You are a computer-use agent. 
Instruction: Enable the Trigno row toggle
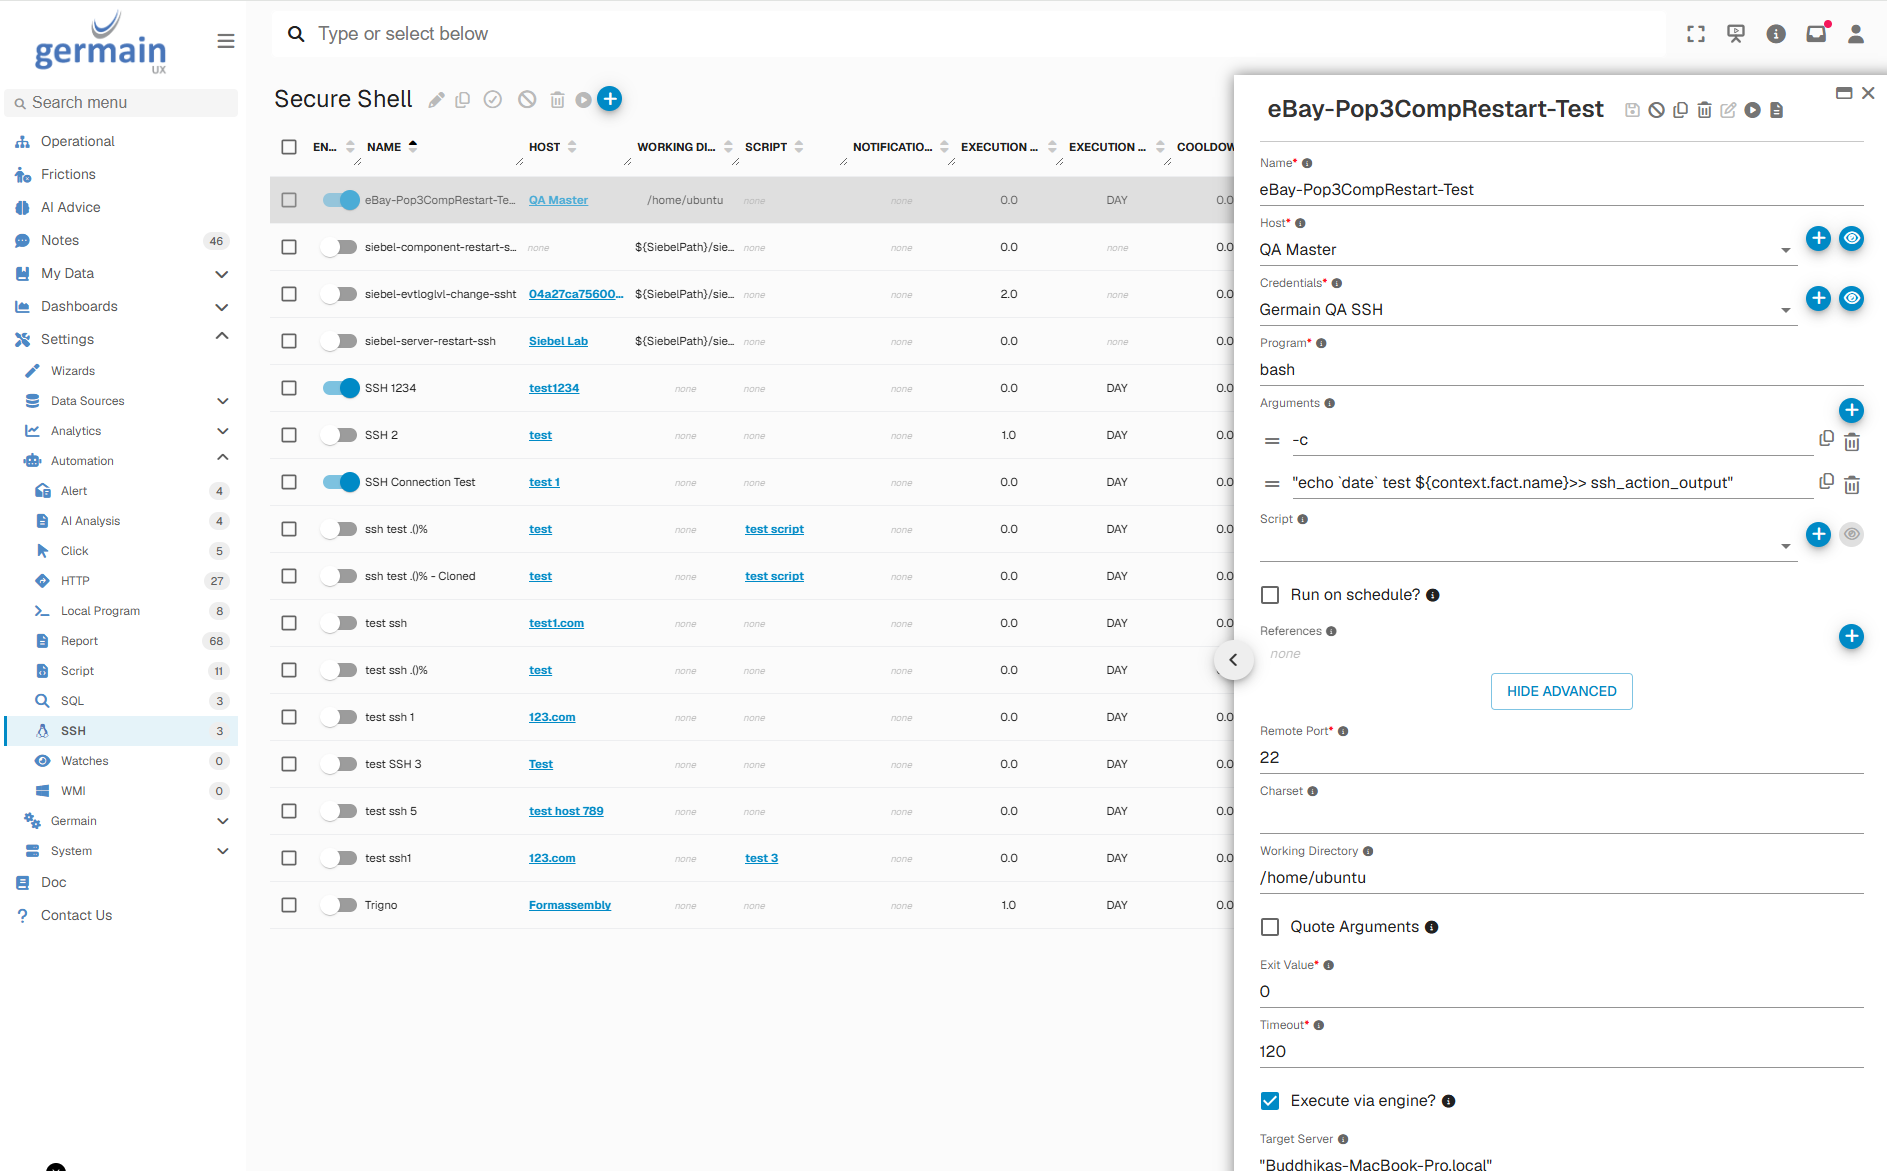[339, 905]
